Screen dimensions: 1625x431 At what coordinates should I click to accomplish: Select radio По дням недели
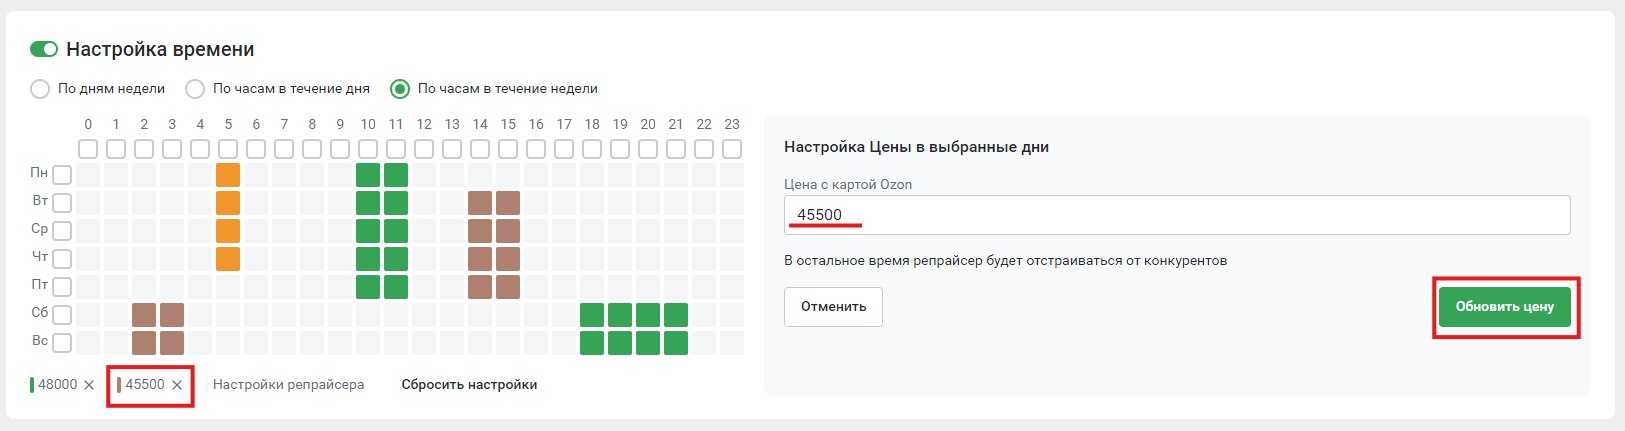pos(40,89)
